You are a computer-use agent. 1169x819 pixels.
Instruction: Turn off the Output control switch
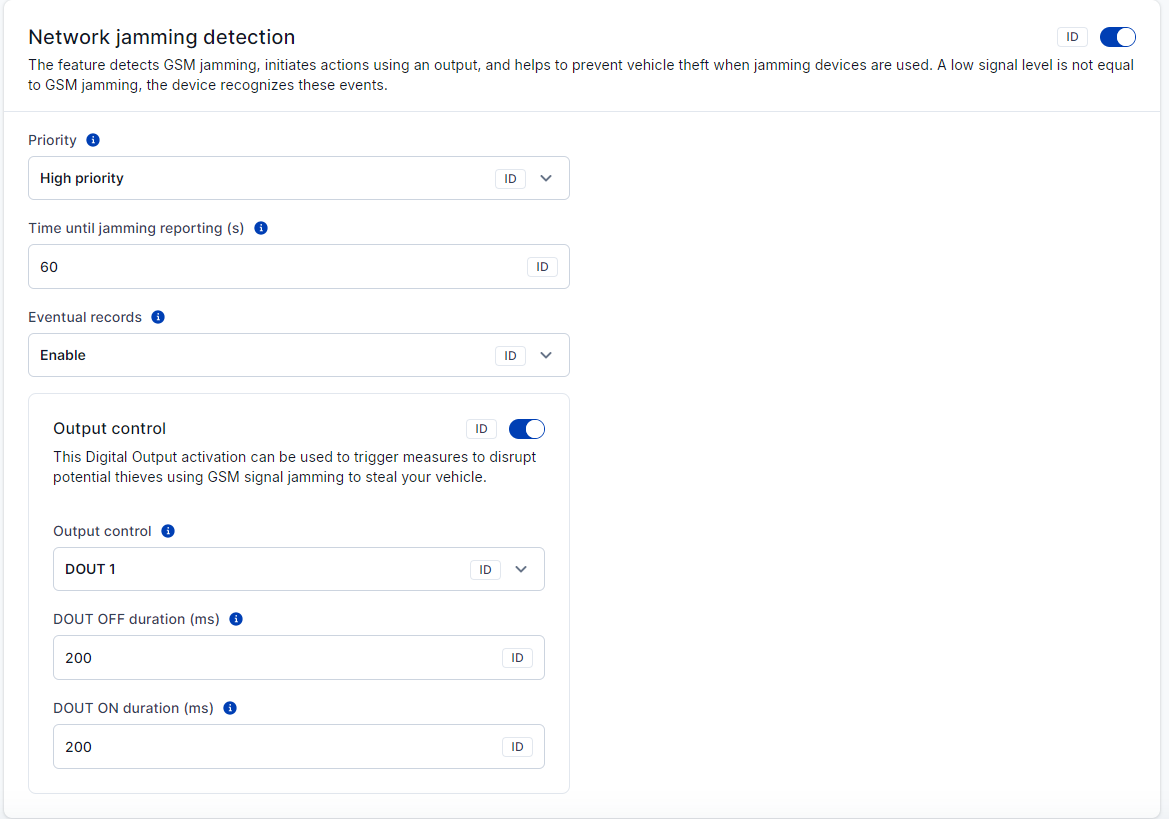(527, 429)
